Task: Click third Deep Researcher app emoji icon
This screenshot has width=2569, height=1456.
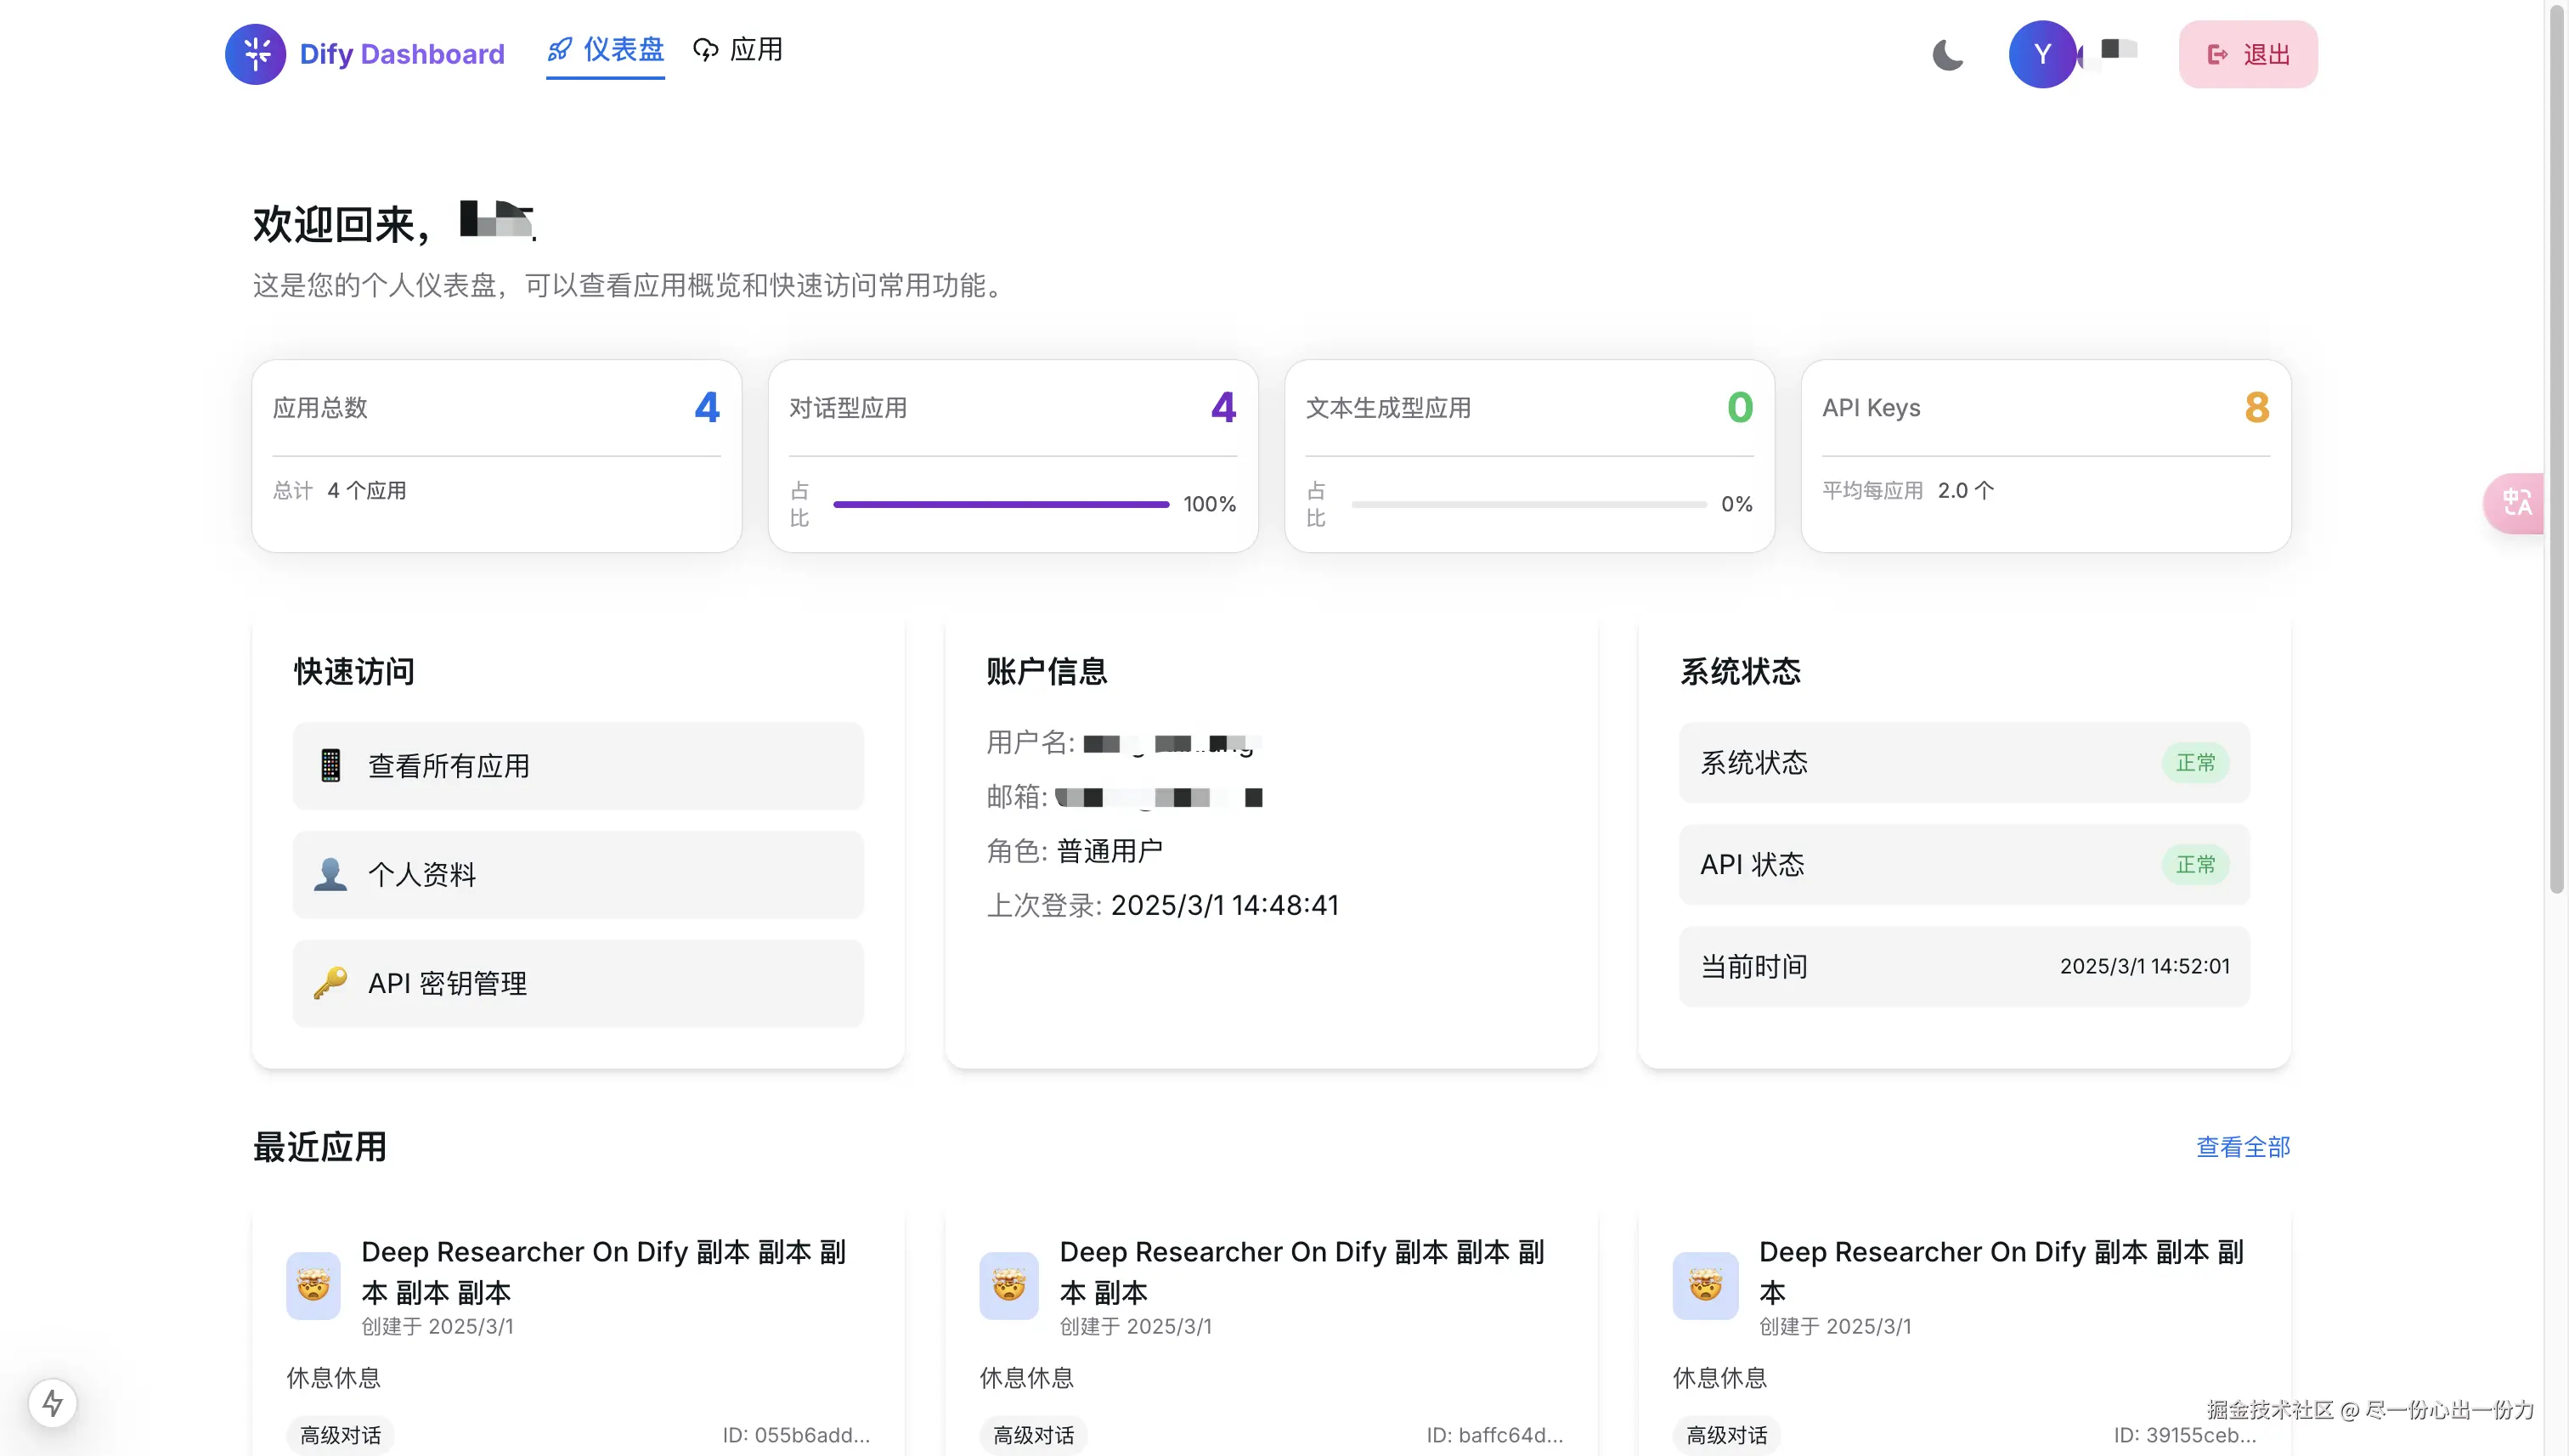Action: click(1704, 1285)
